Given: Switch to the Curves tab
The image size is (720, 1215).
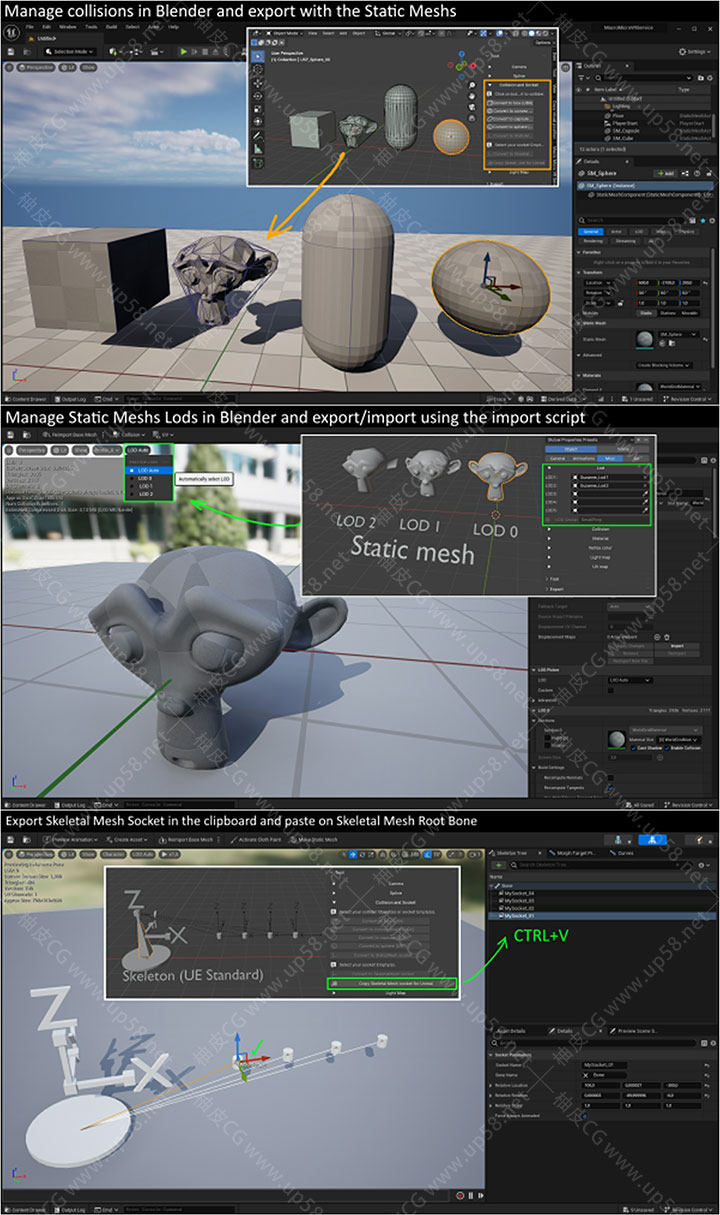Looking at the screenshot, I should point(622,853).
